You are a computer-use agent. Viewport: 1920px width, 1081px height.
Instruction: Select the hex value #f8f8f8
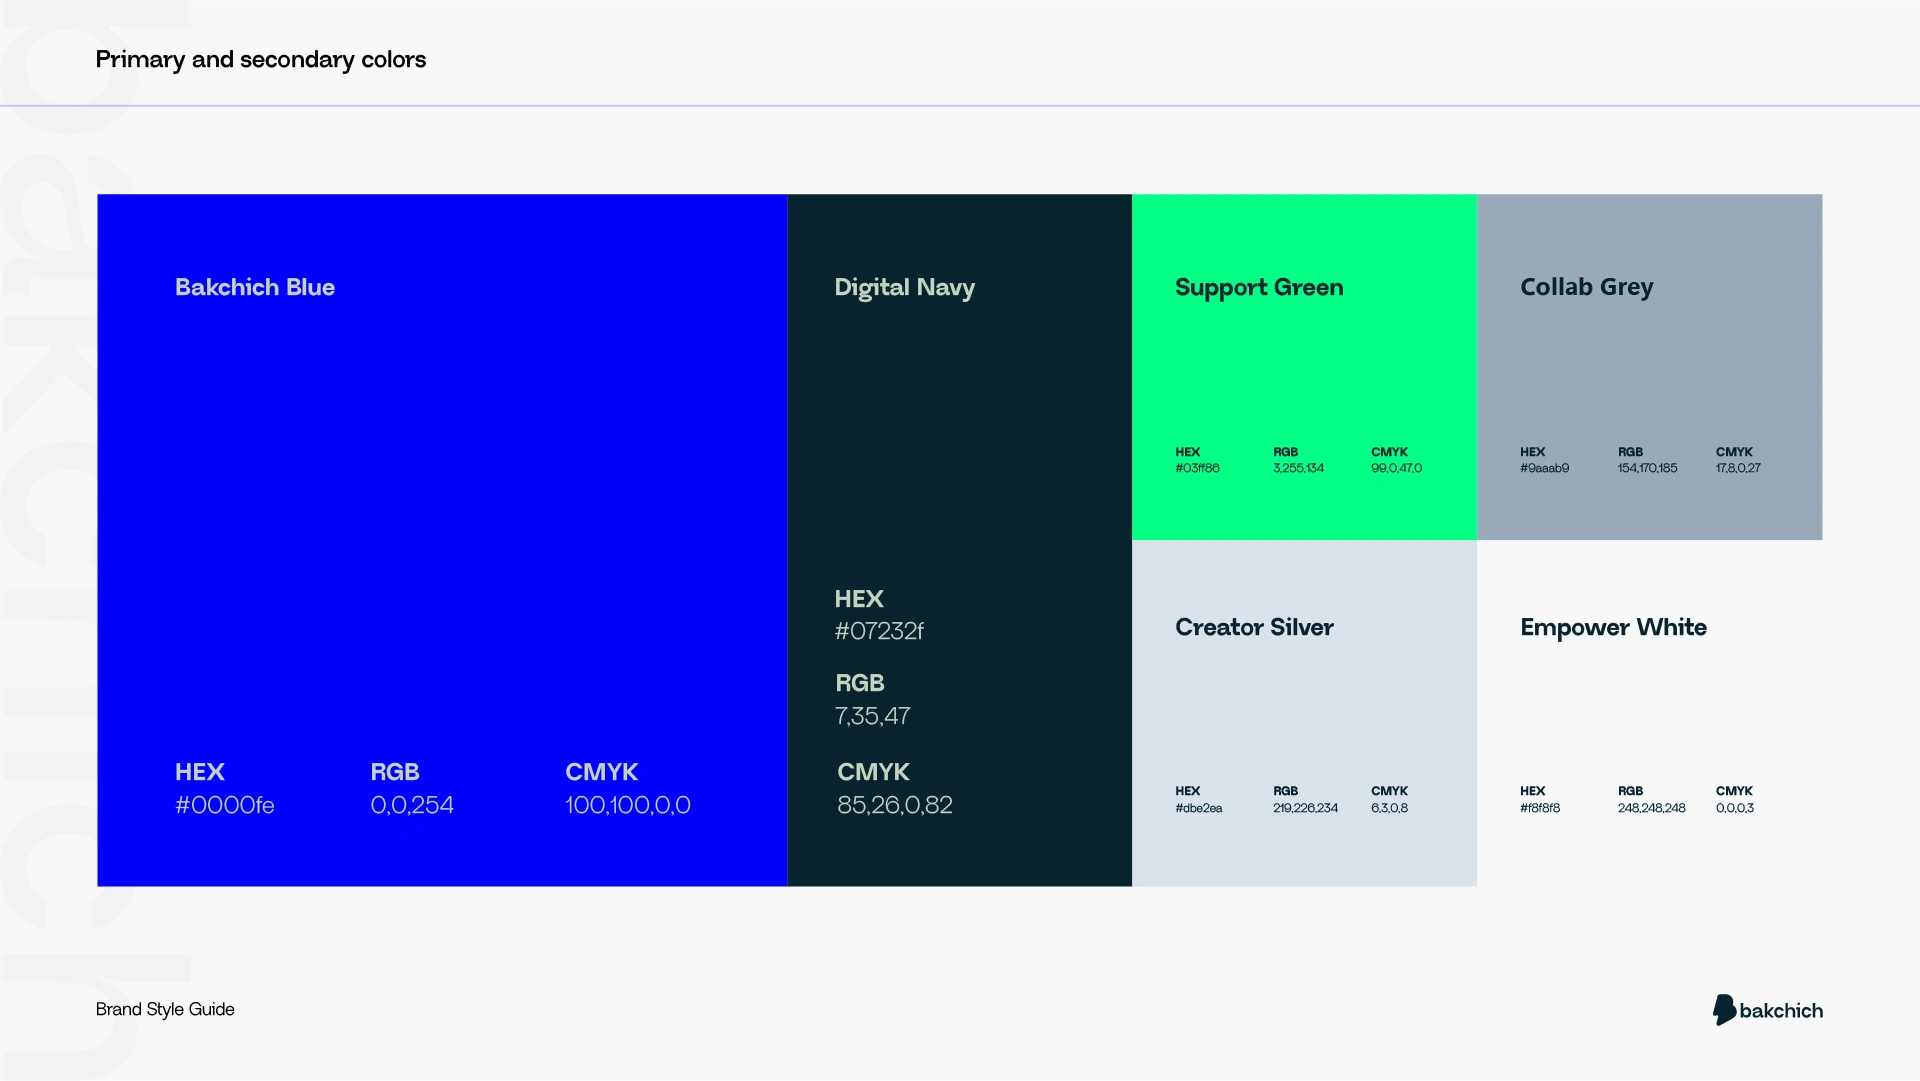click(x=1540, y=808)
